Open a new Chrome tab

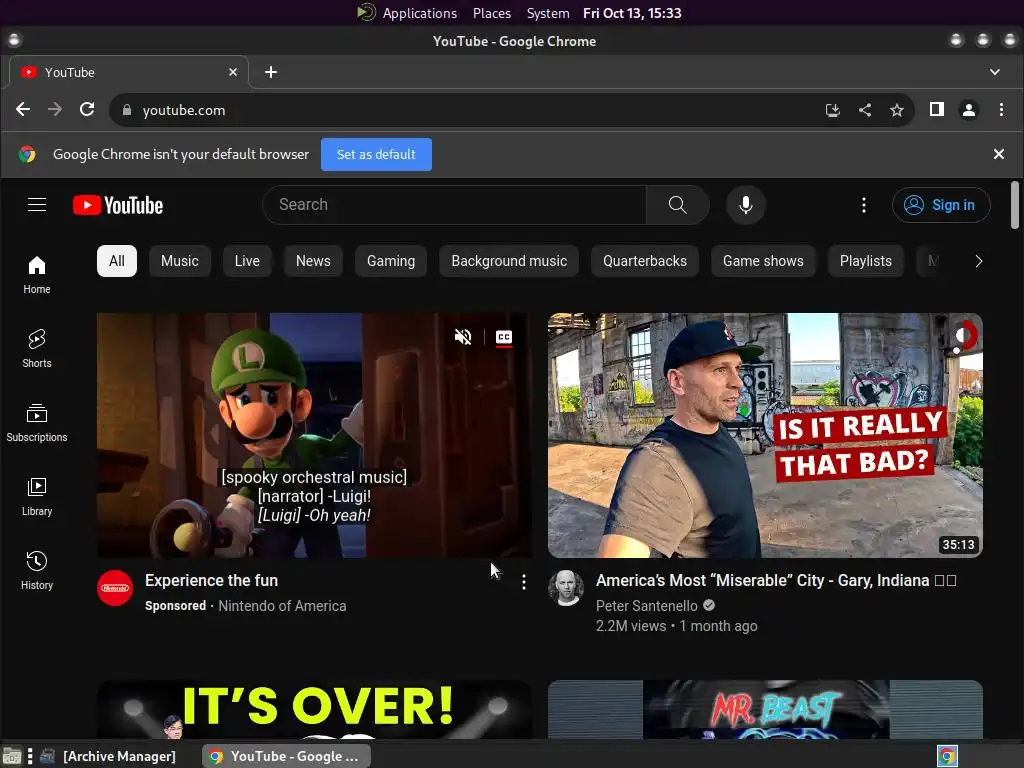coord(270,72)
